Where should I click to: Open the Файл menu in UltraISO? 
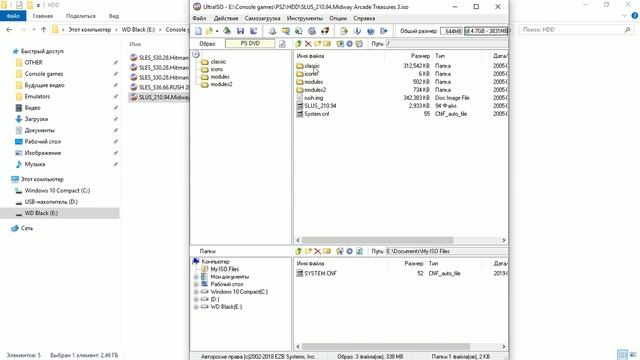[x=199, y=18]
